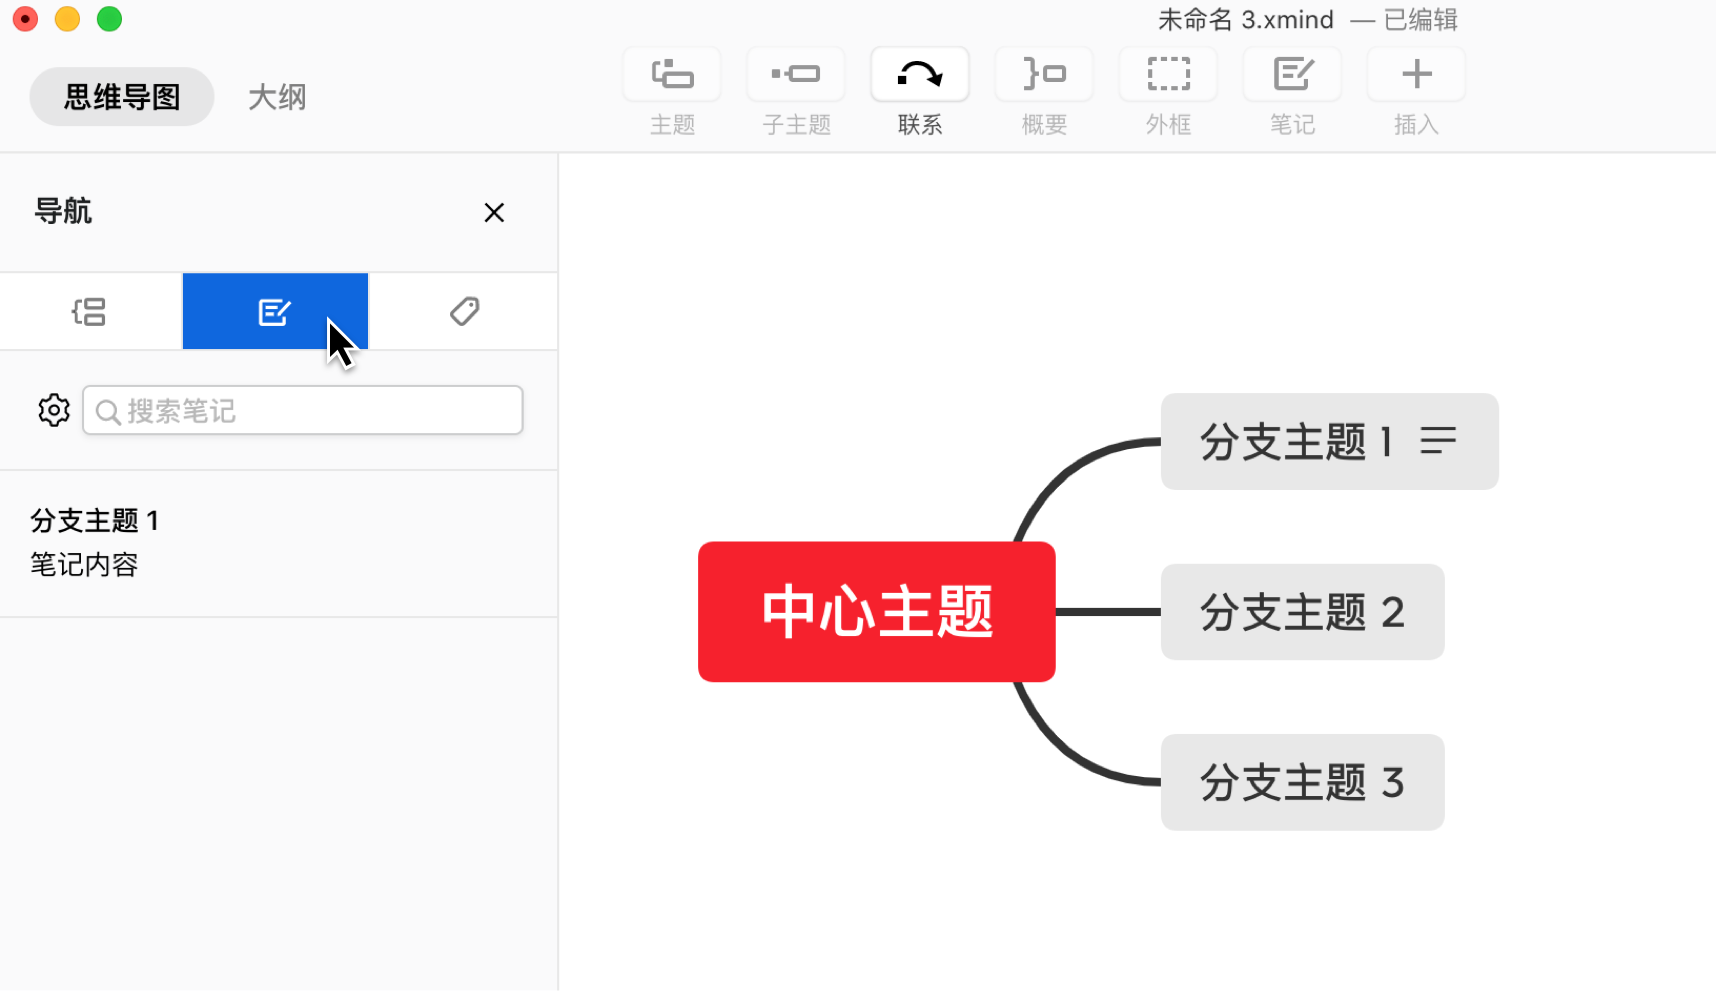The image size is (1716, 993).
Task: Open the Insert (插入) plus menu
Action: (1416, 75)
